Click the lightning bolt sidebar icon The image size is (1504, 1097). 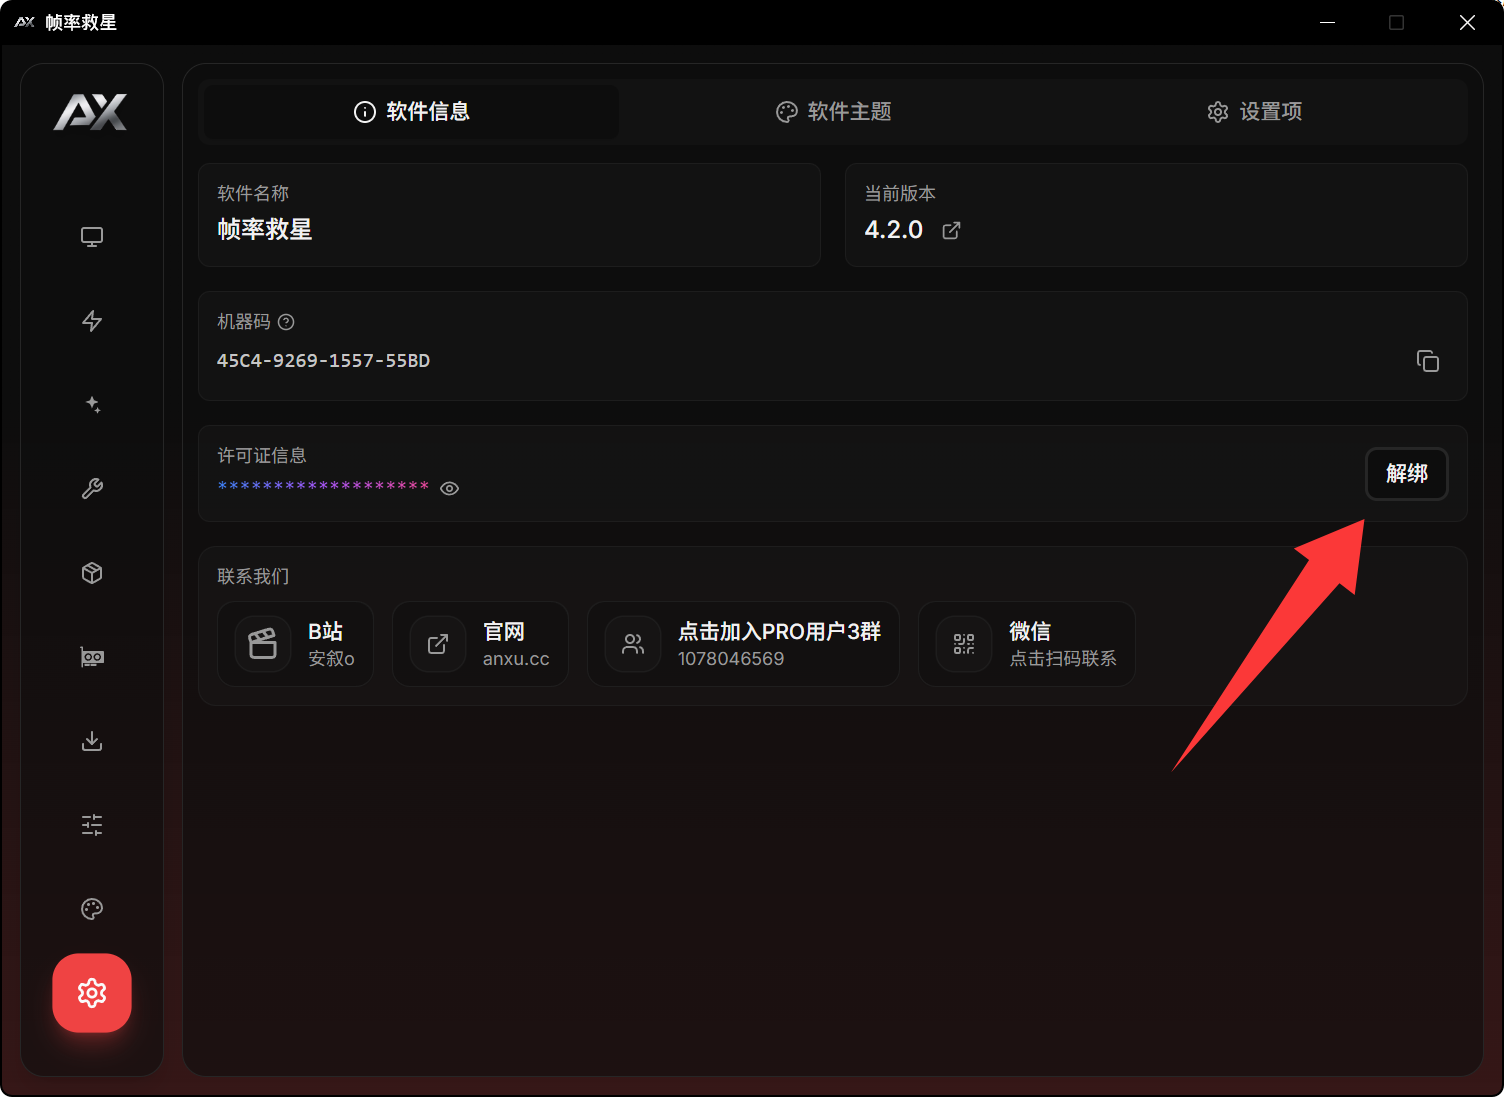click(92, 321)
